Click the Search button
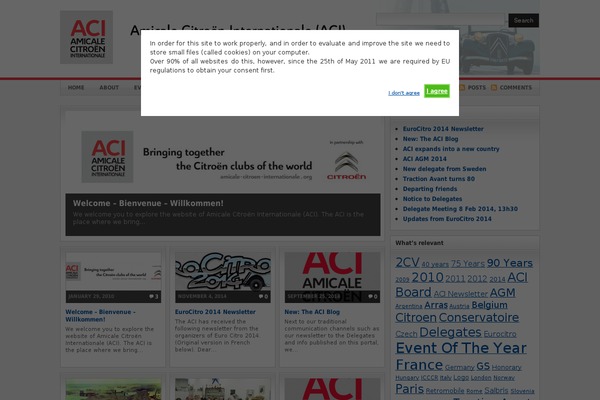This screenshot has height=400, width=600. (x=523, y=20)
